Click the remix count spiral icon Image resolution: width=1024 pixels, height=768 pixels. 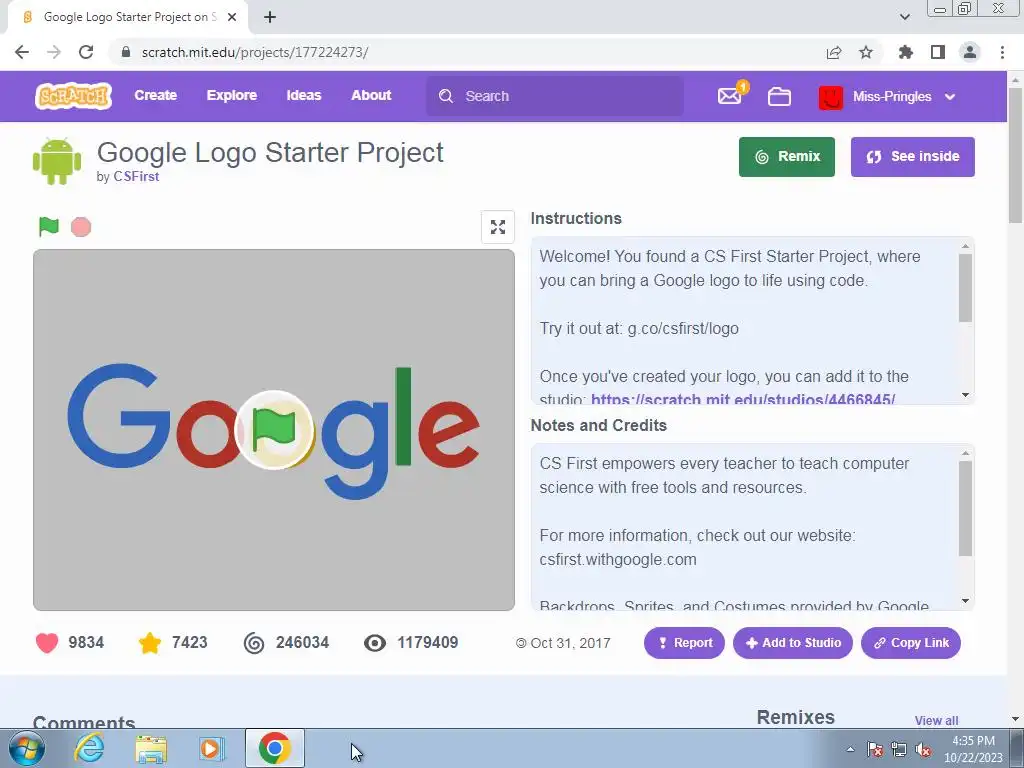pos(254,643)
